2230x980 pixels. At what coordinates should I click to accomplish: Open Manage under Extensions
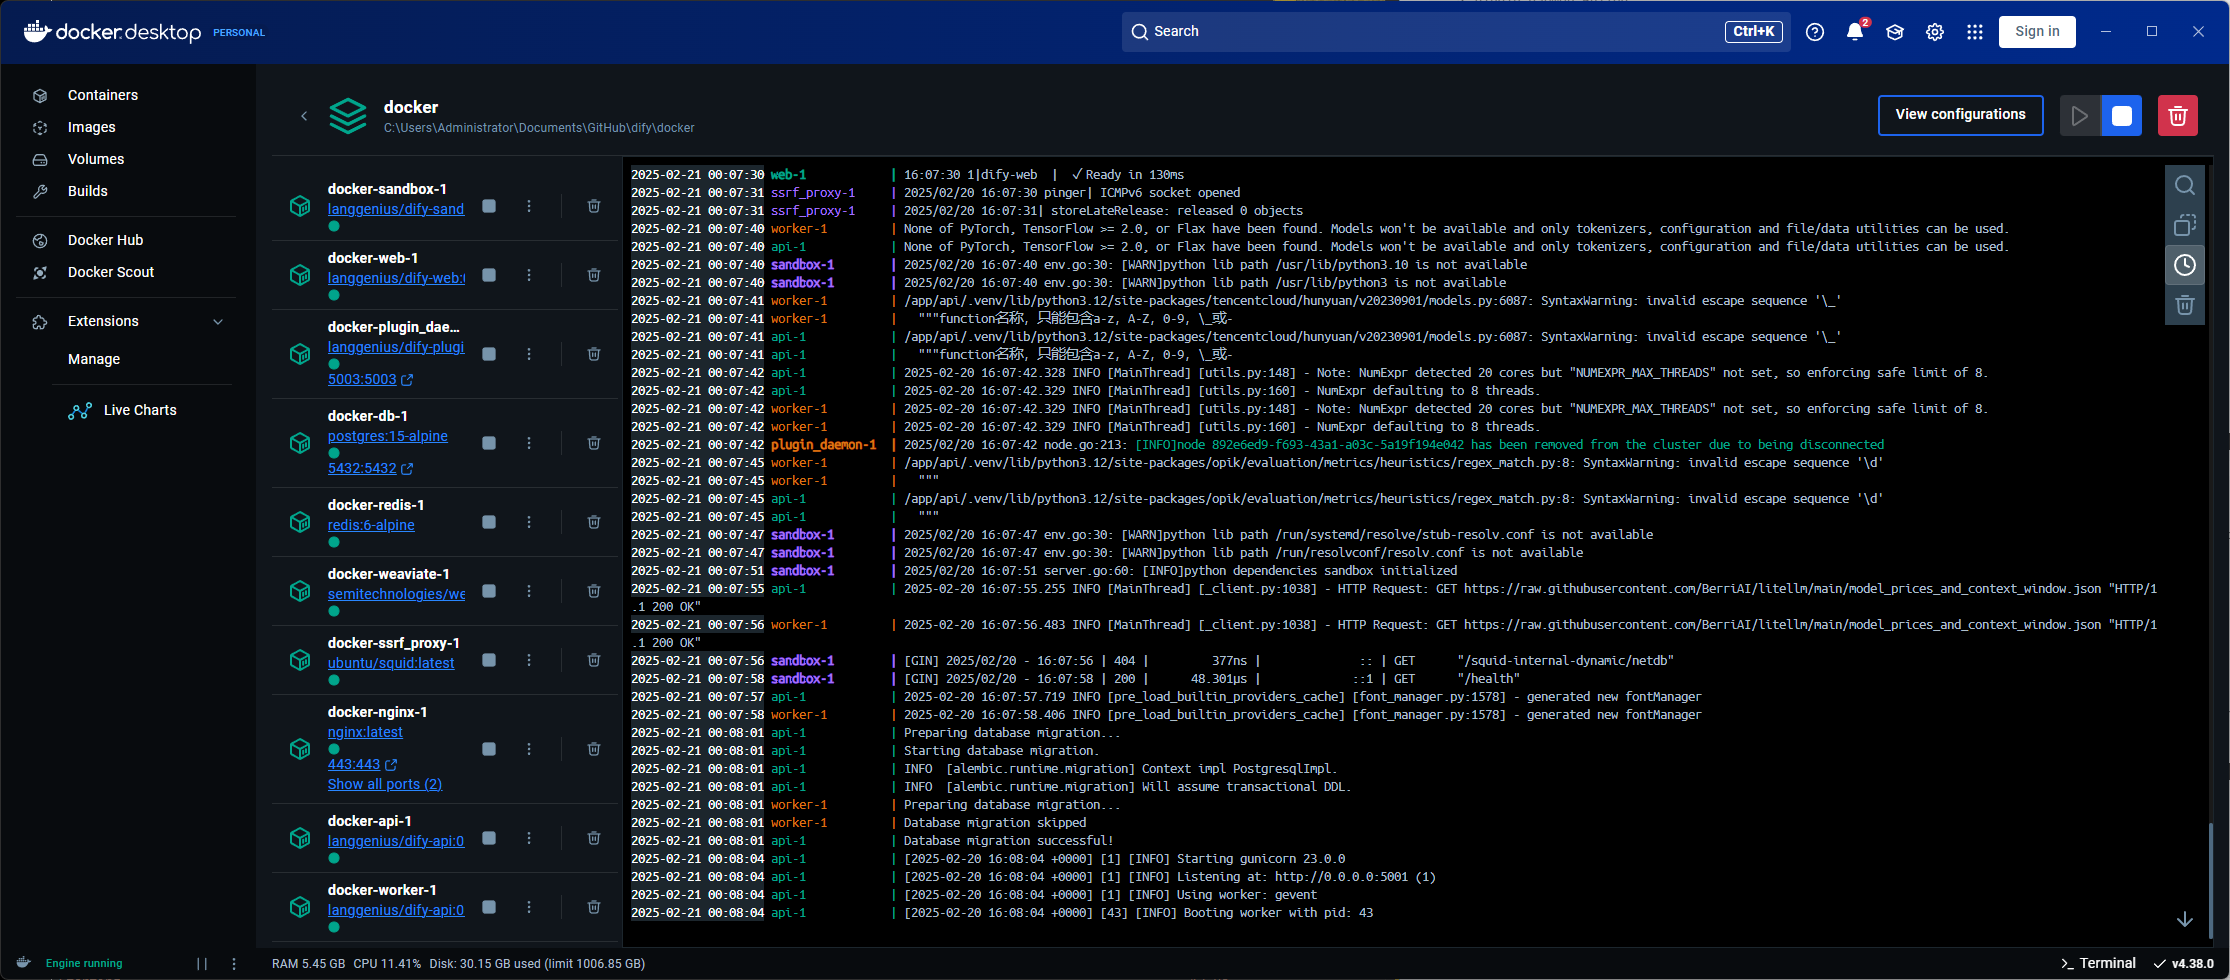pos(94,359)
